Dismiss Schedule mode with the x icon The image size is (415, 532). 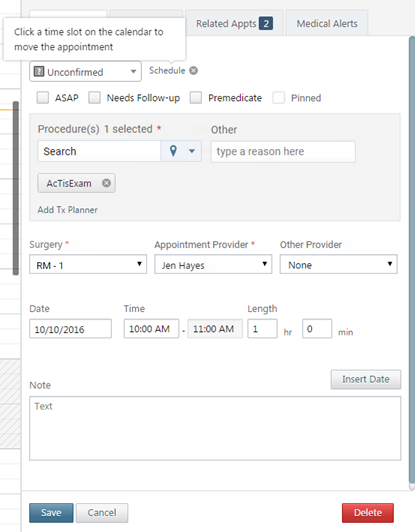(193, 71)
